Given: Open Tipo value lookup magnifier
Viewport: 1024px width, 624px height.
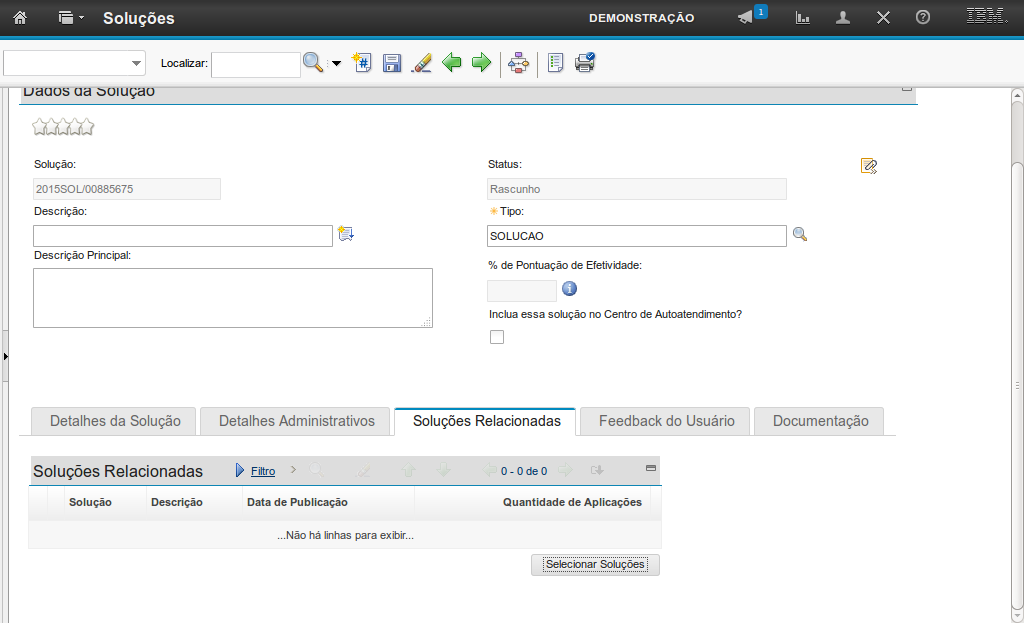Looking at the screenshot, I should (800, 235).
